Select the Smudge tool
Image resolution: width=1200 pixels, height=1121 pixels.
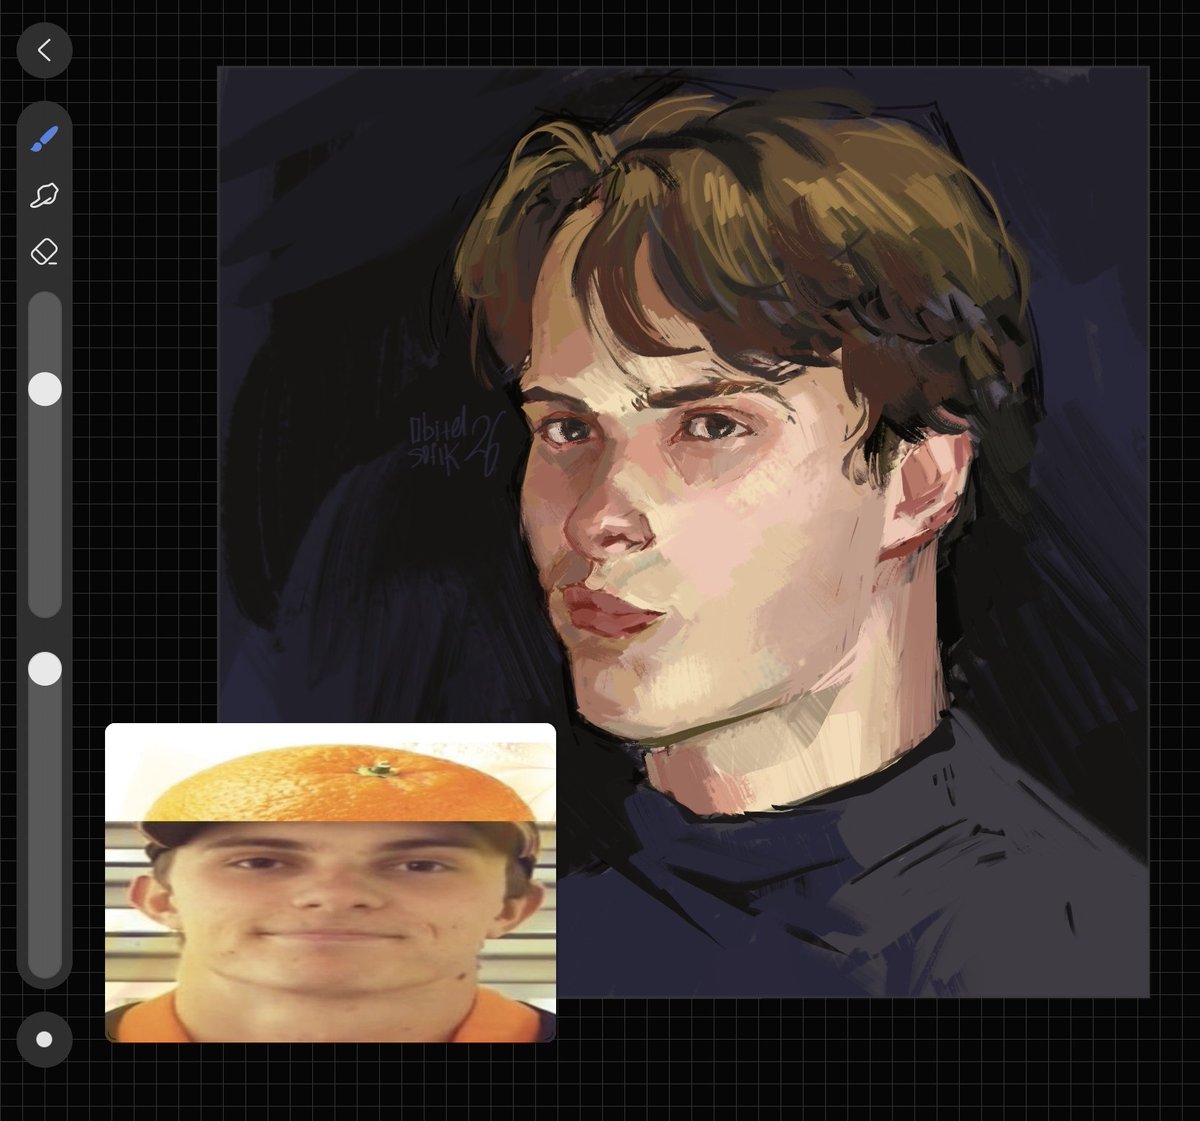(44, 194)
